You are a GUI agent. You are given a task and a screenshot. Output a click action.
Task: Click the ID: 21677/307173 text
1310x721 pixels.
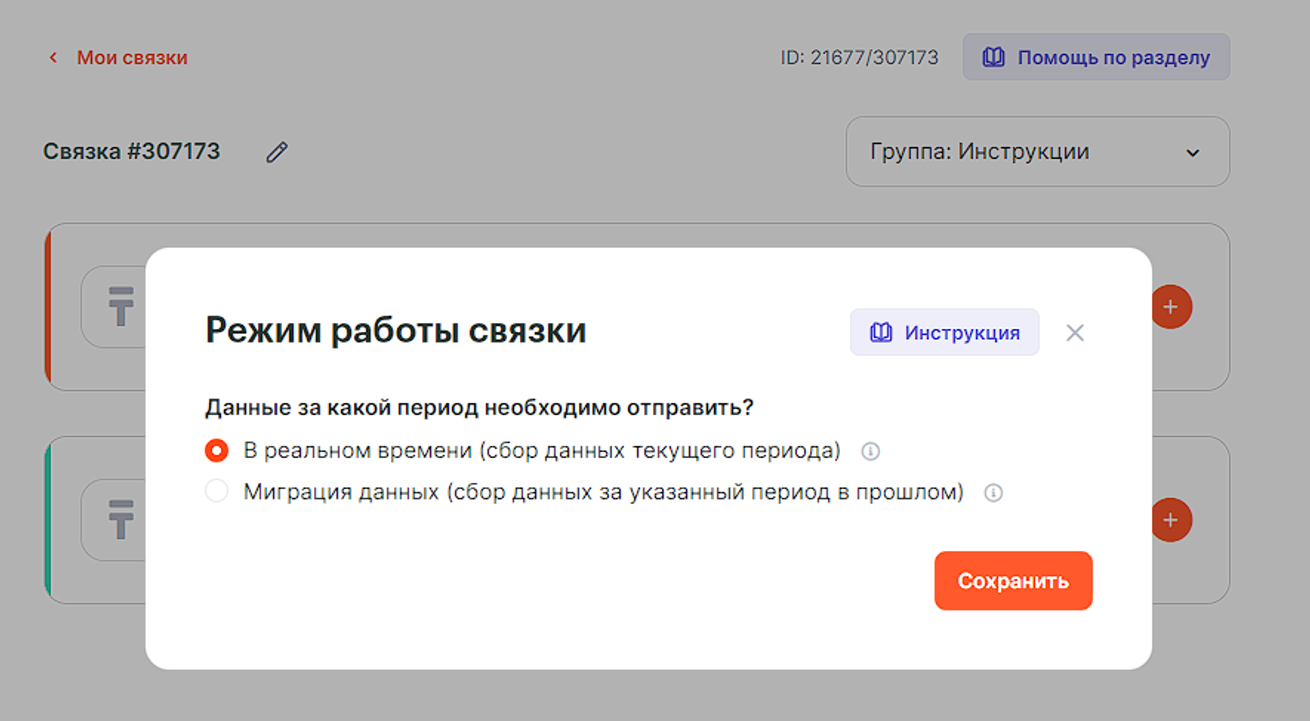[859, 58]
